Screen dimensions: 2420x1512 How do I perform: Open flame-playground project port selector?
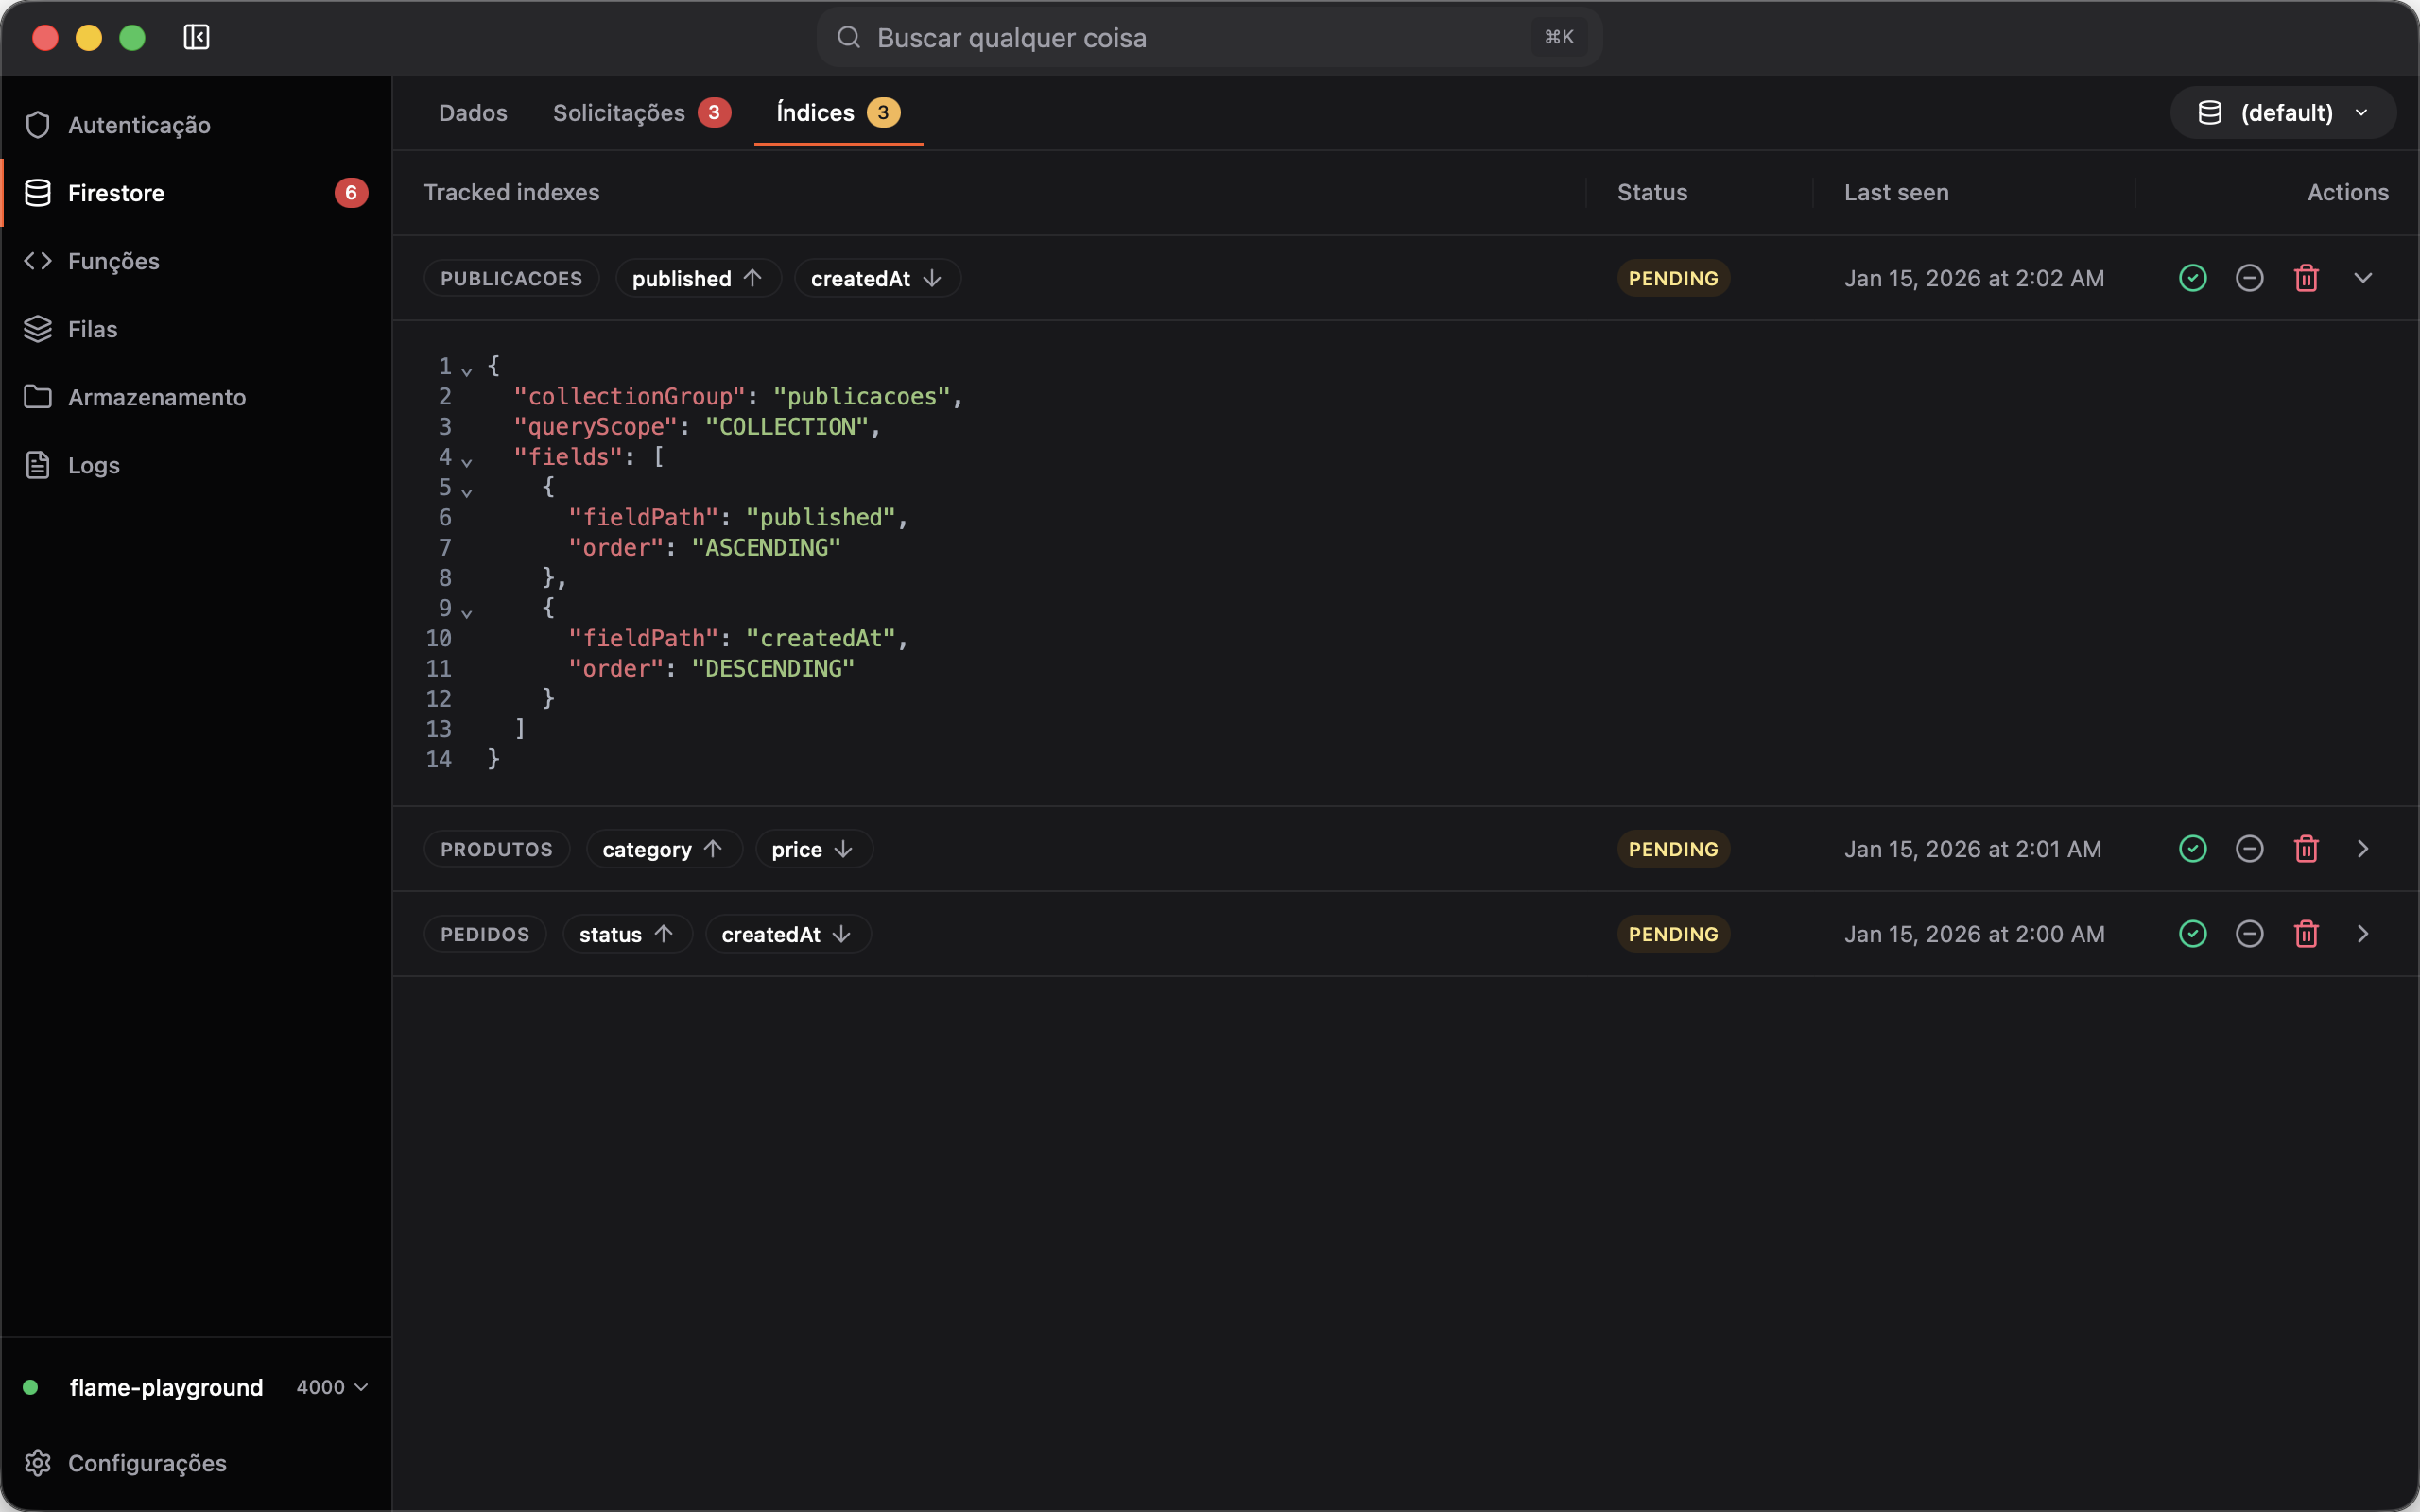click(332, 1387)
